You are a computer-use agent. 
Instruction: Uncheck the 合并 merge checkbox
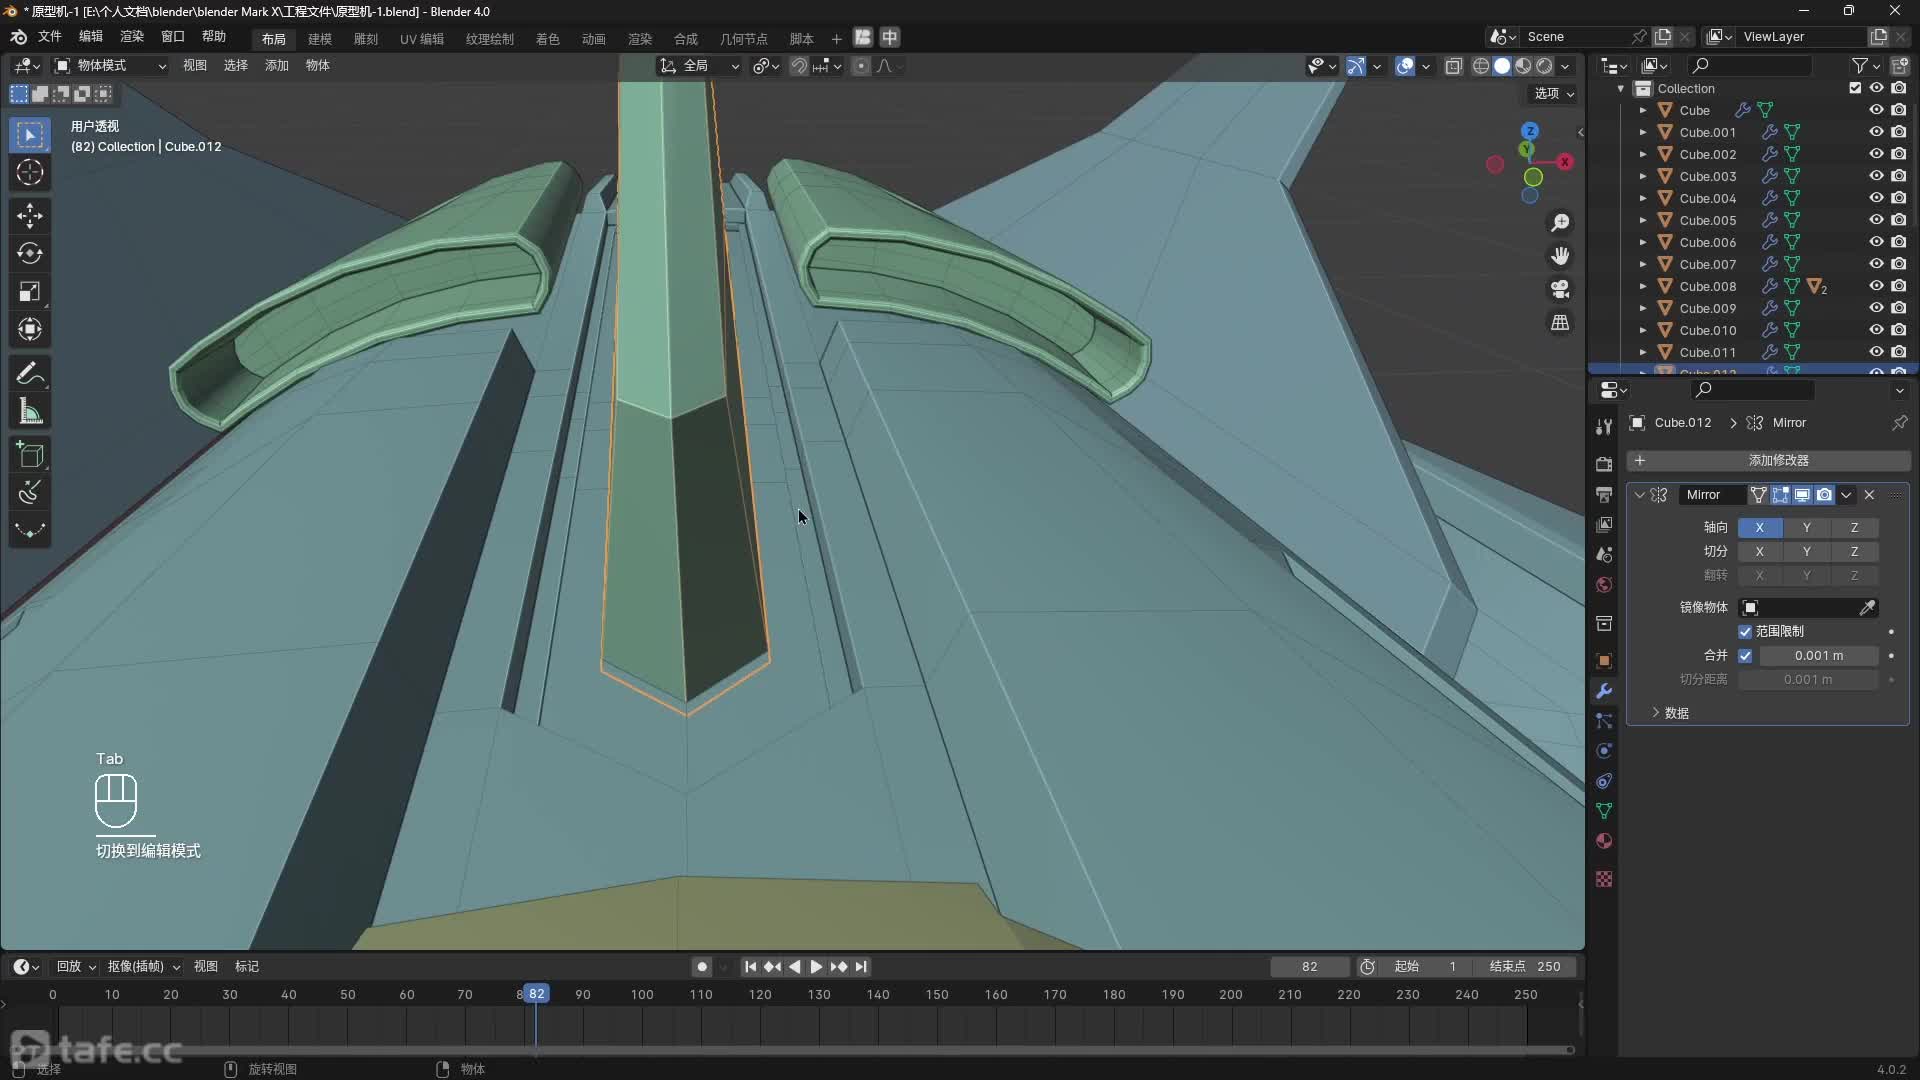[1745, 656]
